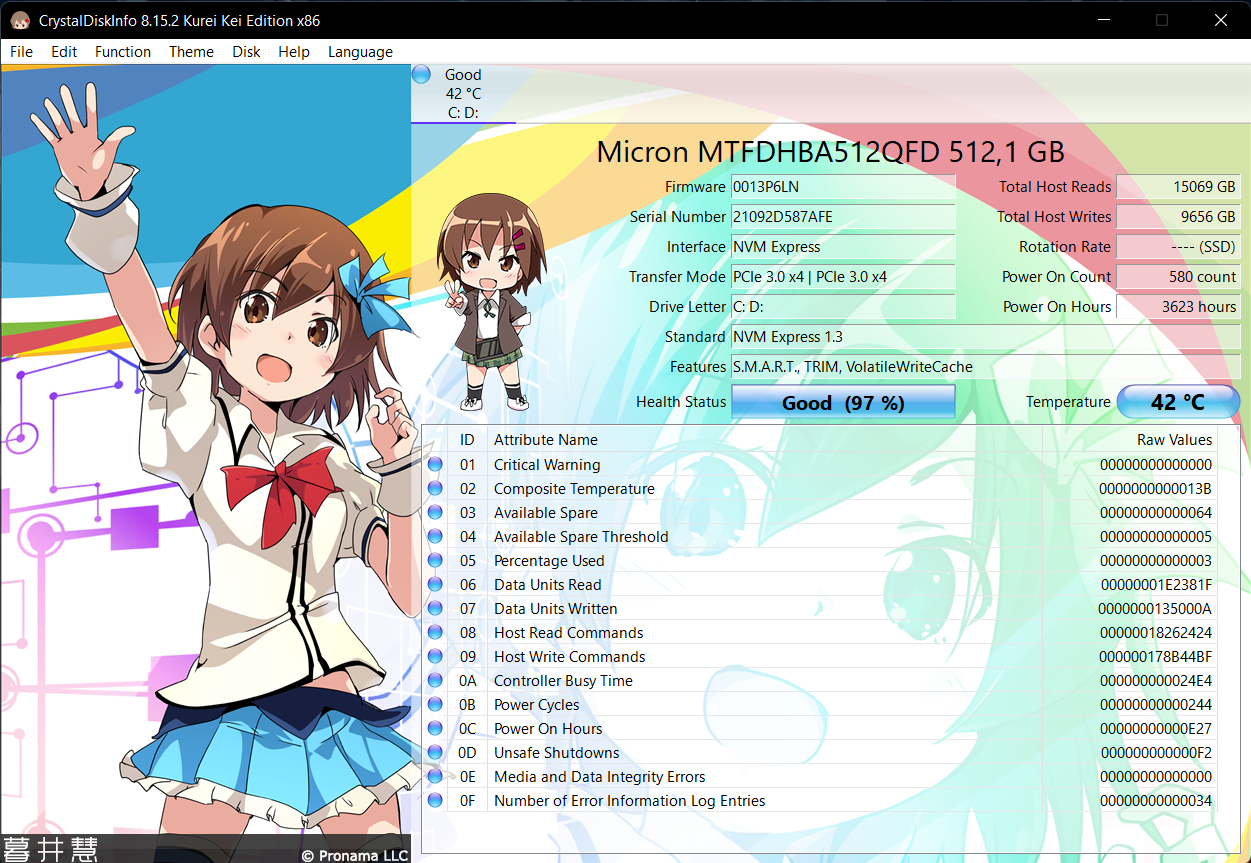Click the Good (97 %) health status button
The height and width of the screenshot is (863, 1251).
click(x=843, y=402)
